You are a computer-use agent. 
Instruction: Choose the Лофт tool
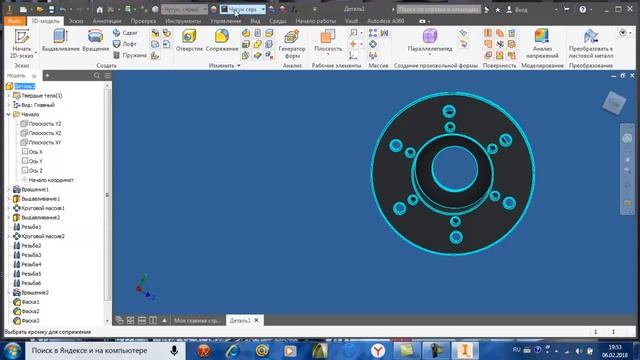click(125, 44)
